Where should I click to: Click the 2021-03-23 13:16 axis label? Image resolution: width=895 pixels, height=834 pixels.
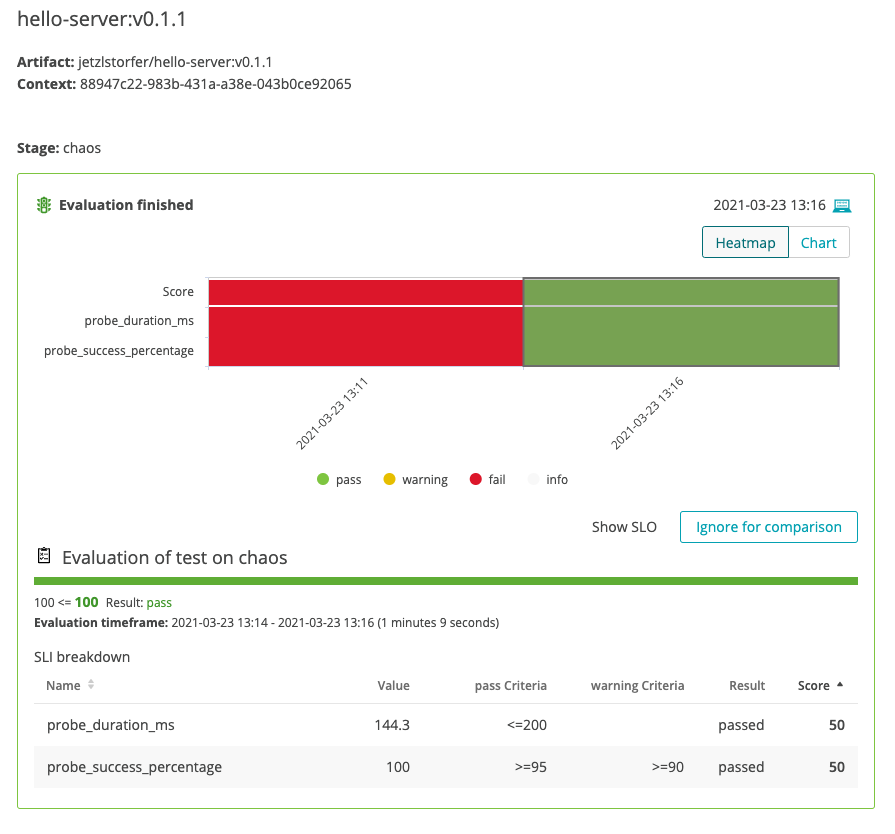(x=647, y=413)
